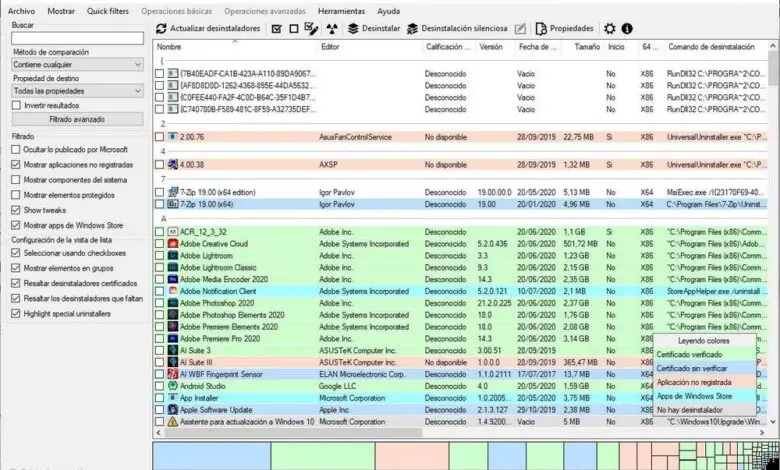
Task: Click the Adobe Notification Client icon
Action: click(x=173, y=291)
